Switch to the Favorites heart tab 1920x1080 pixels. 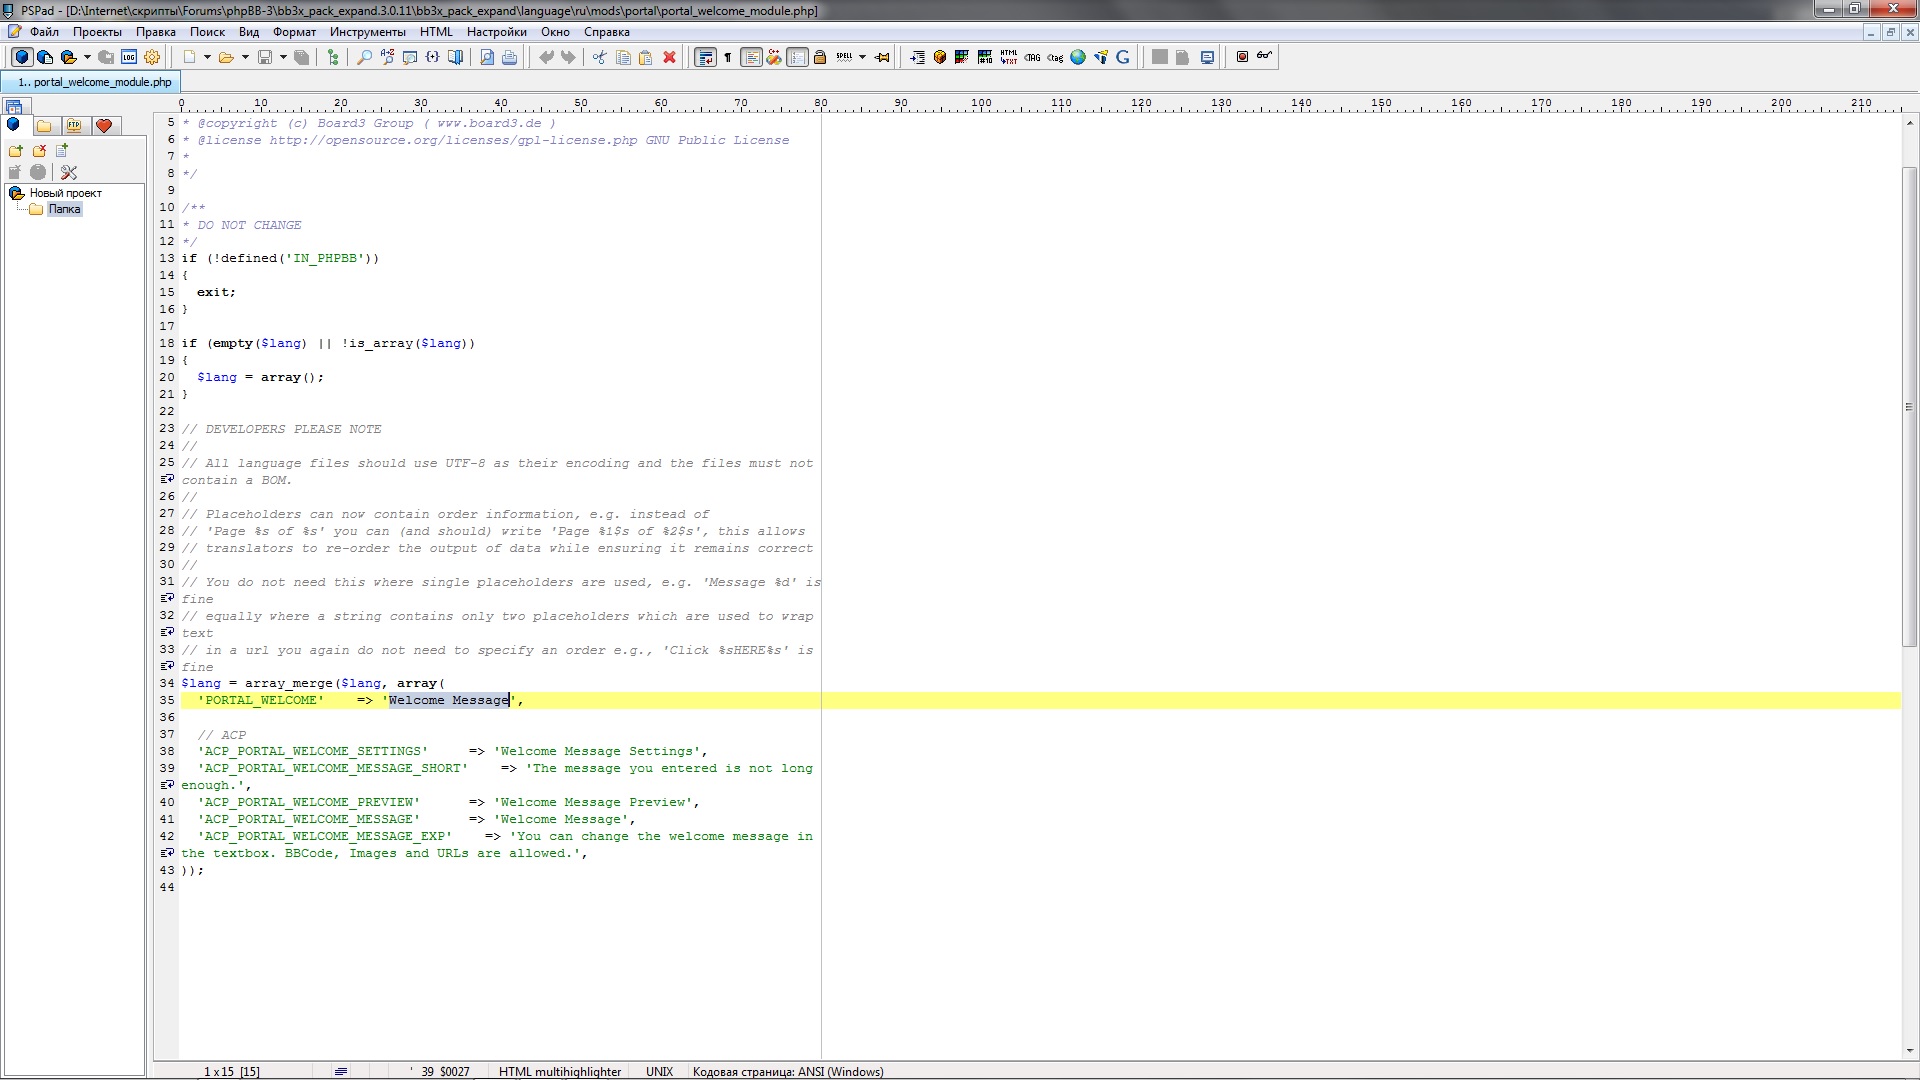(104, 125)
